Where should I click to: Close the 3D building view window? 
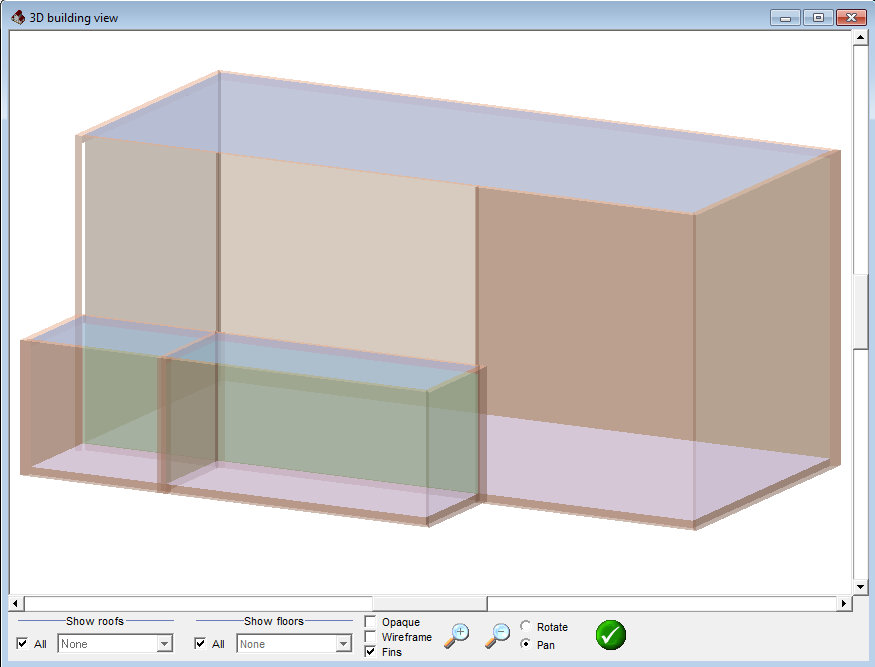pyautogui.click(x=851, y=18)
